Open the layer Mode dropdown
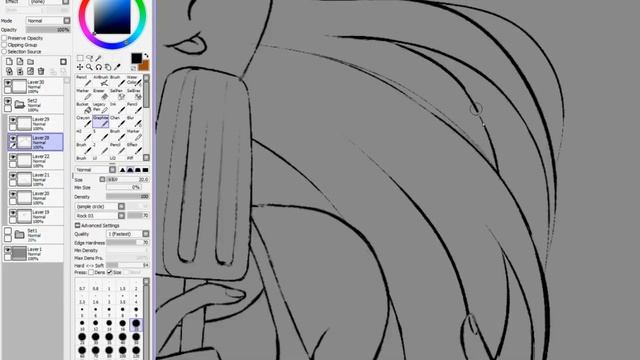 click(48, 20)
